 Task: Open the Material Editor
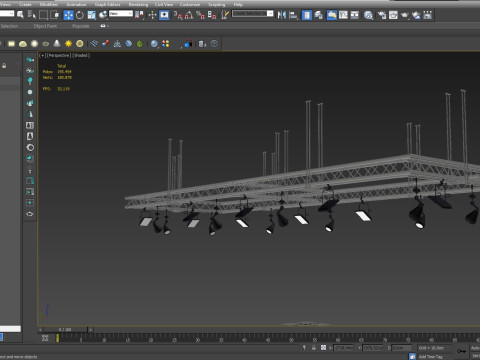coord(368,15)
